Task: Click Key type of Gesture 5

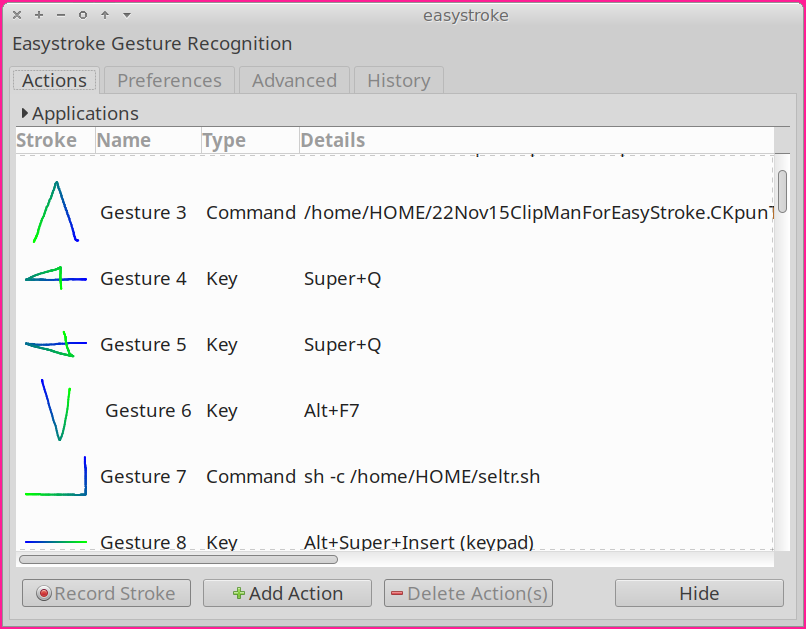Action: (x=222, y=345)
